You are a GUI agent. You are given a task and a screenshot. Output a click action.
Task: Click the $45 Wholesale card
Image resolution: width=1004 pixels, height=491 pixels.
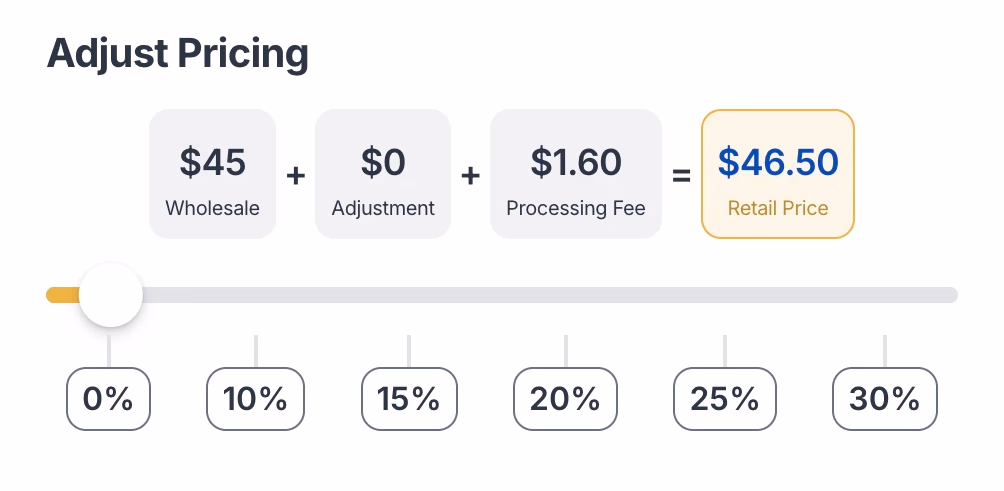click(x=212, y=174)
